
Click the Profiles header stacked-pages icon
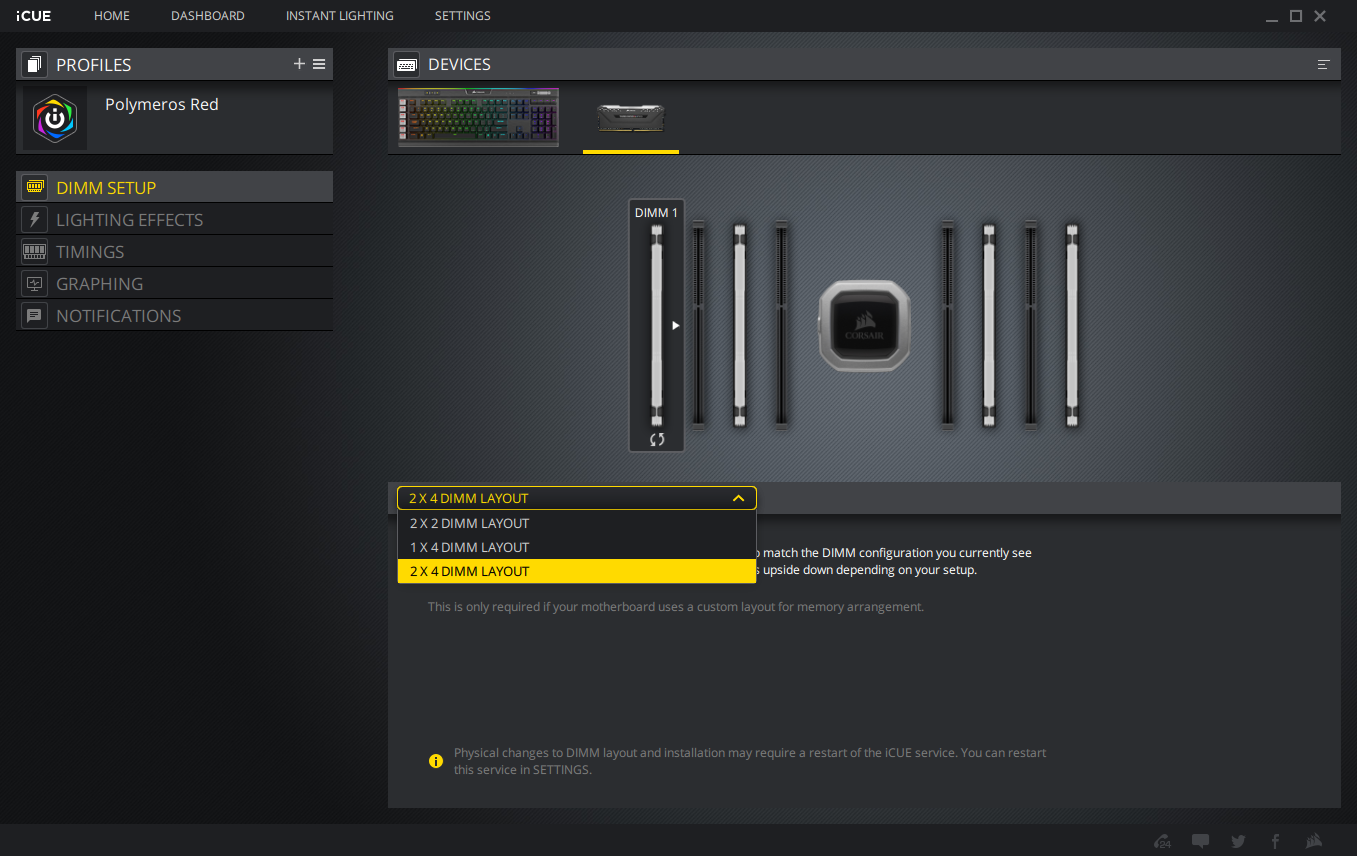35,65
